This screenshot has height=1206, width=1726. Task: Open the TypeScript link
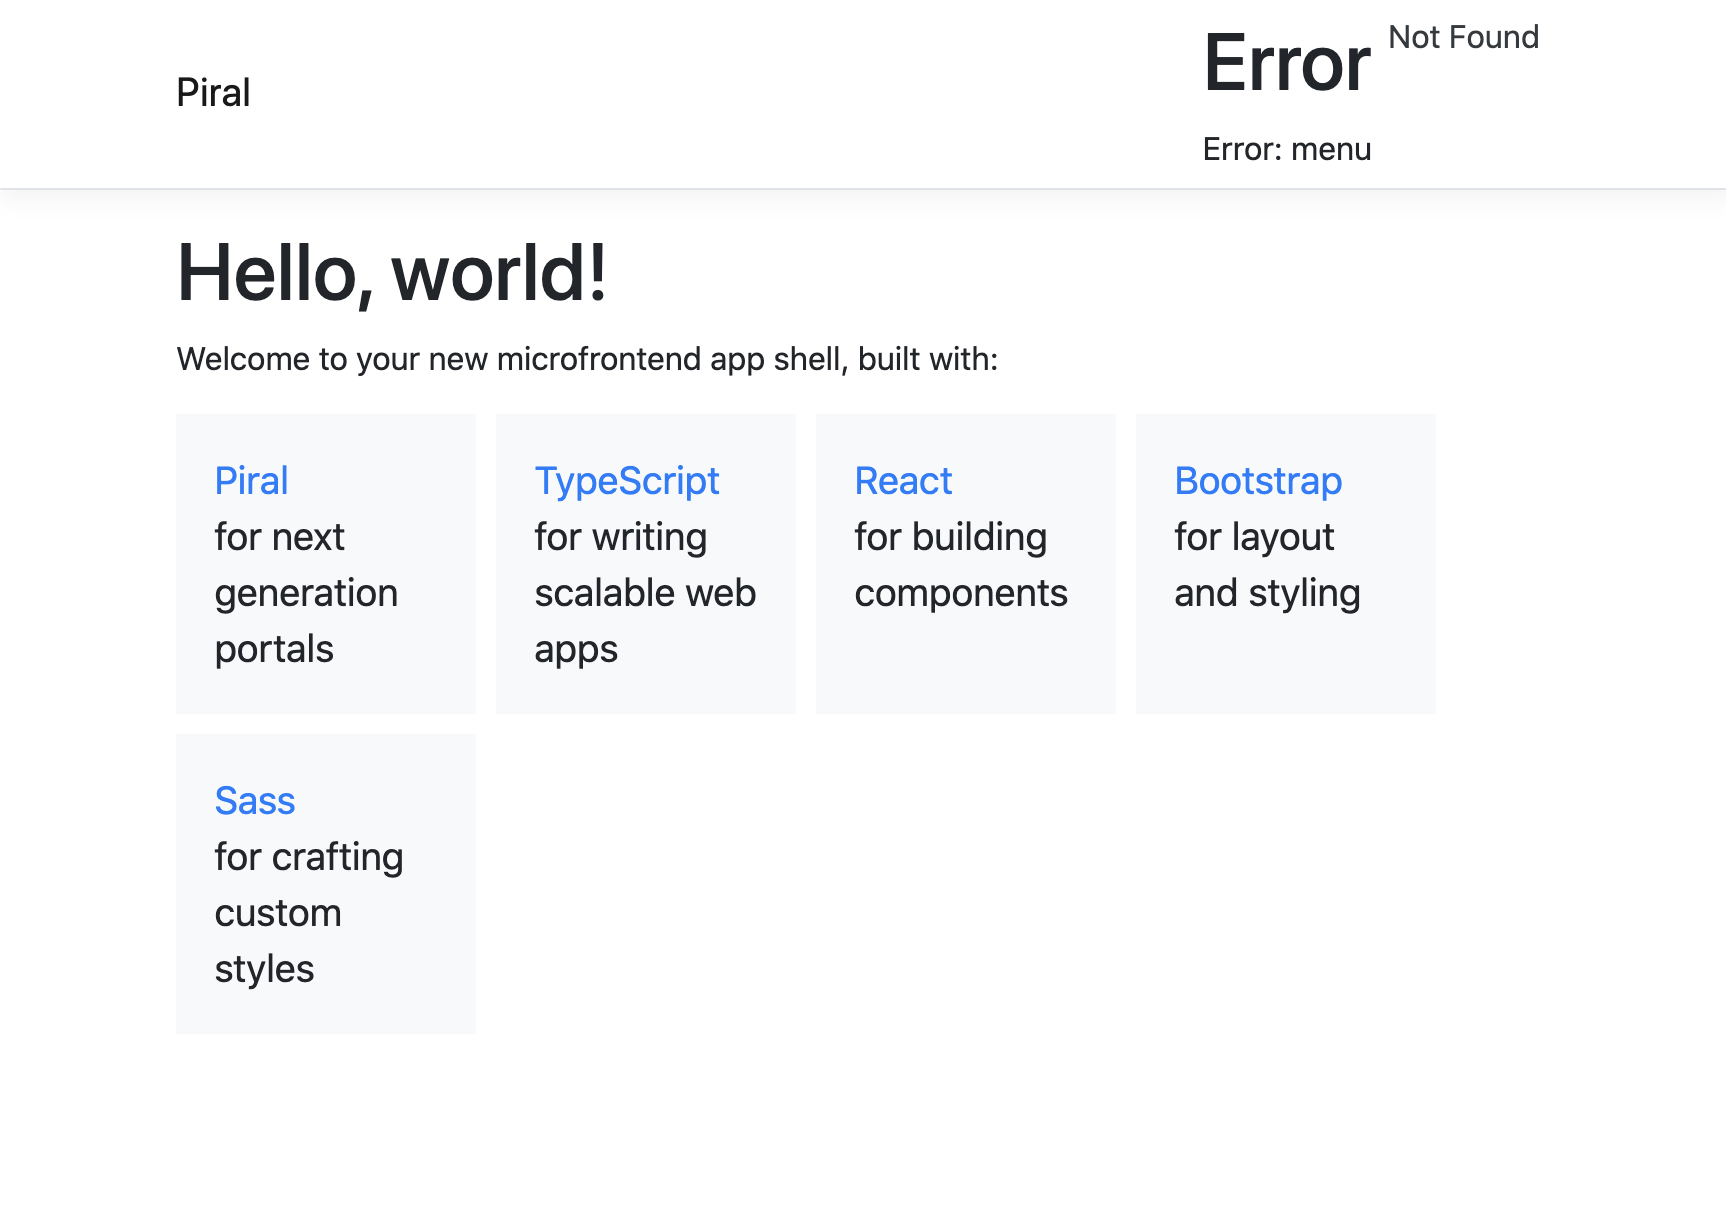click(627, 481)
